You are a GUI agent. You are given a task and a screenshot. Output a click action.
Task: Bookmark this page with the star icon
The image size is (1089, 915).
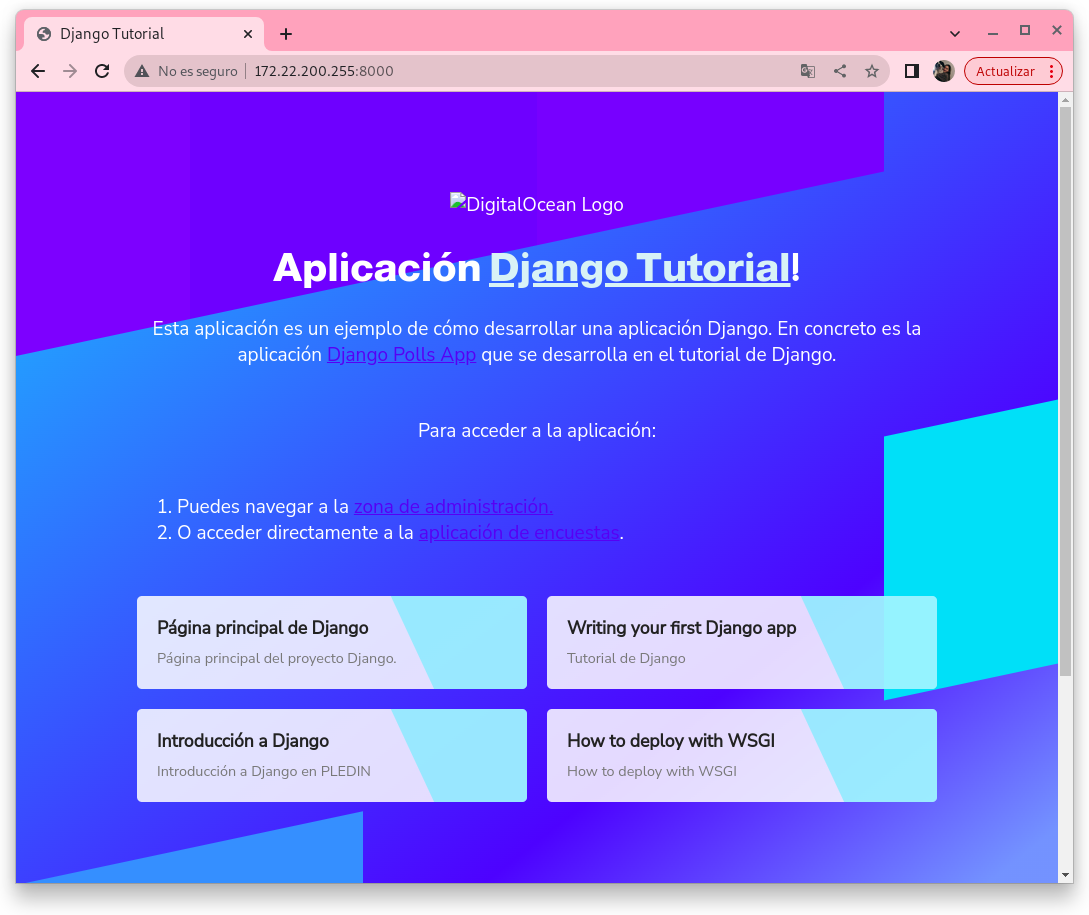click(x=871, y=71)
